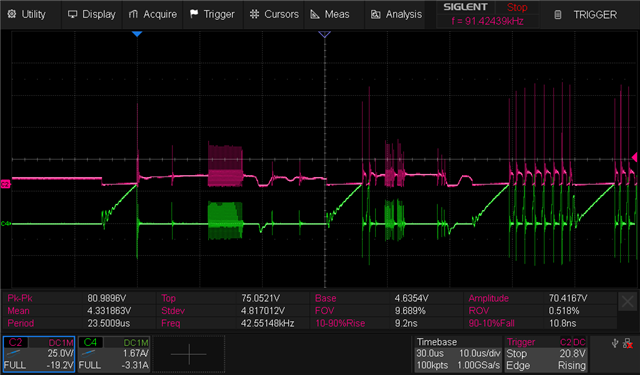Open the Trigger settings box
This screenshot has height=375, width=640.
546,354
